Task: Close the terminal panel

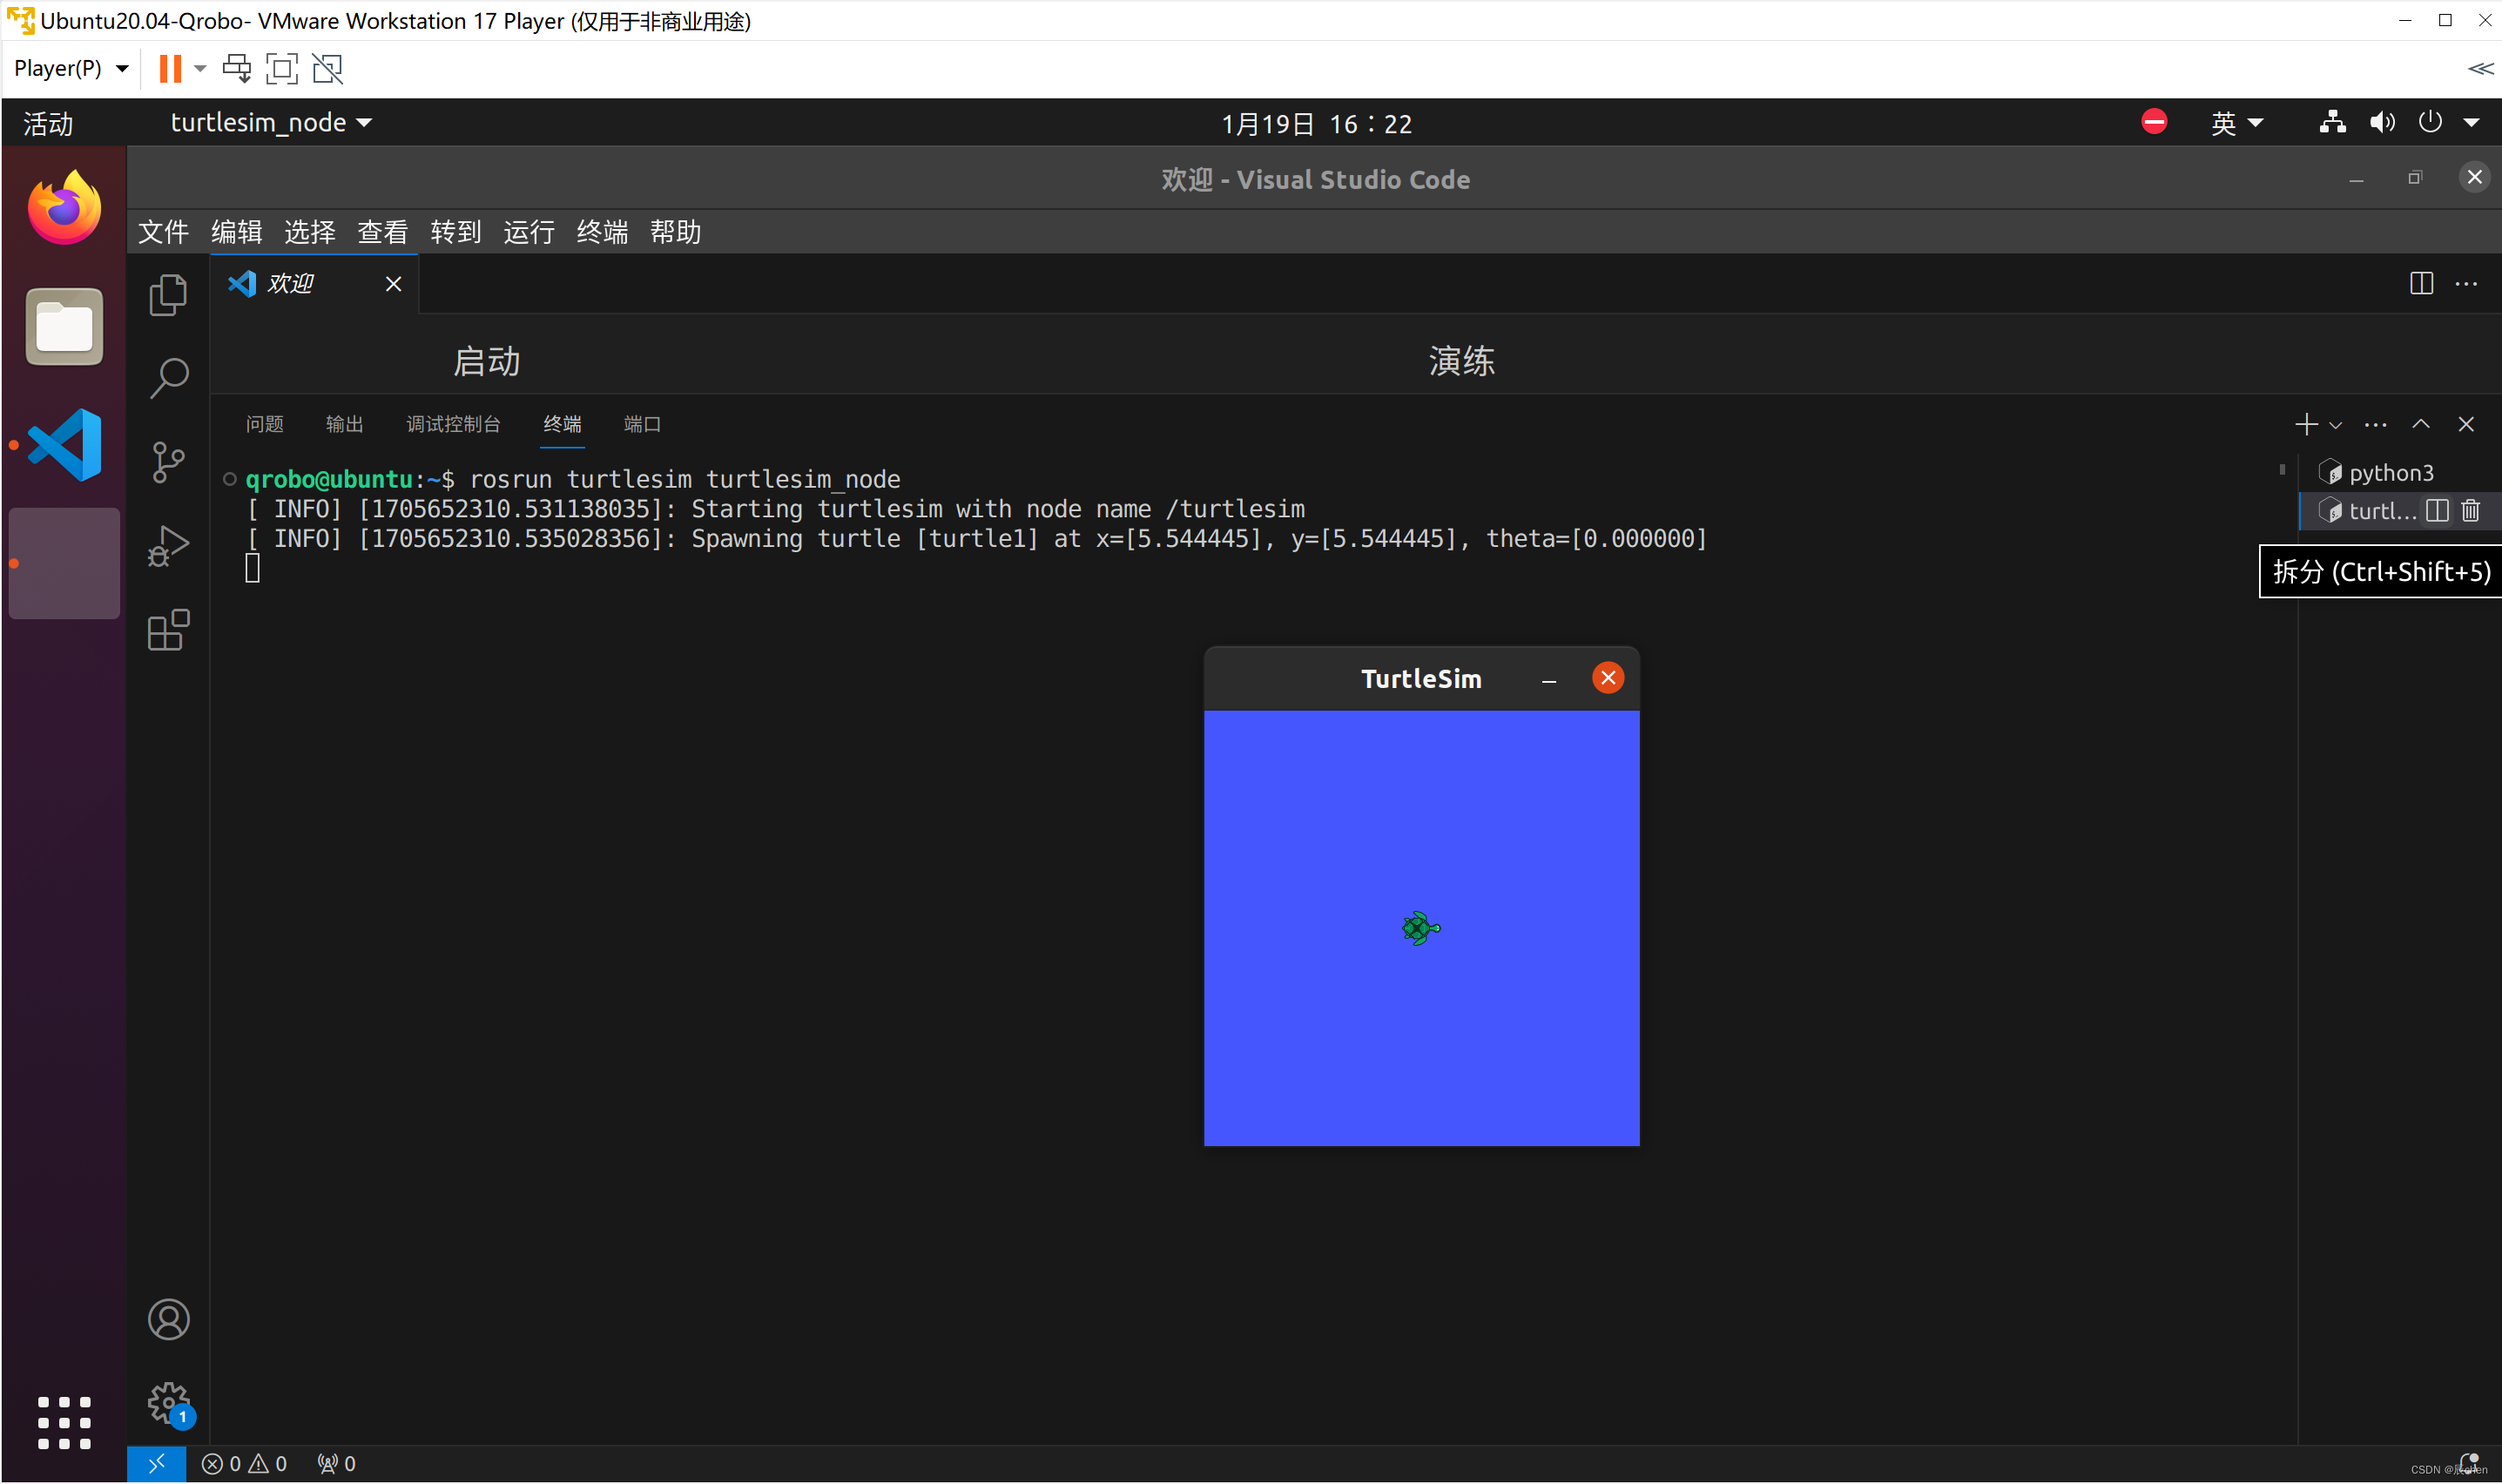Action: (x=2466, y=424)
